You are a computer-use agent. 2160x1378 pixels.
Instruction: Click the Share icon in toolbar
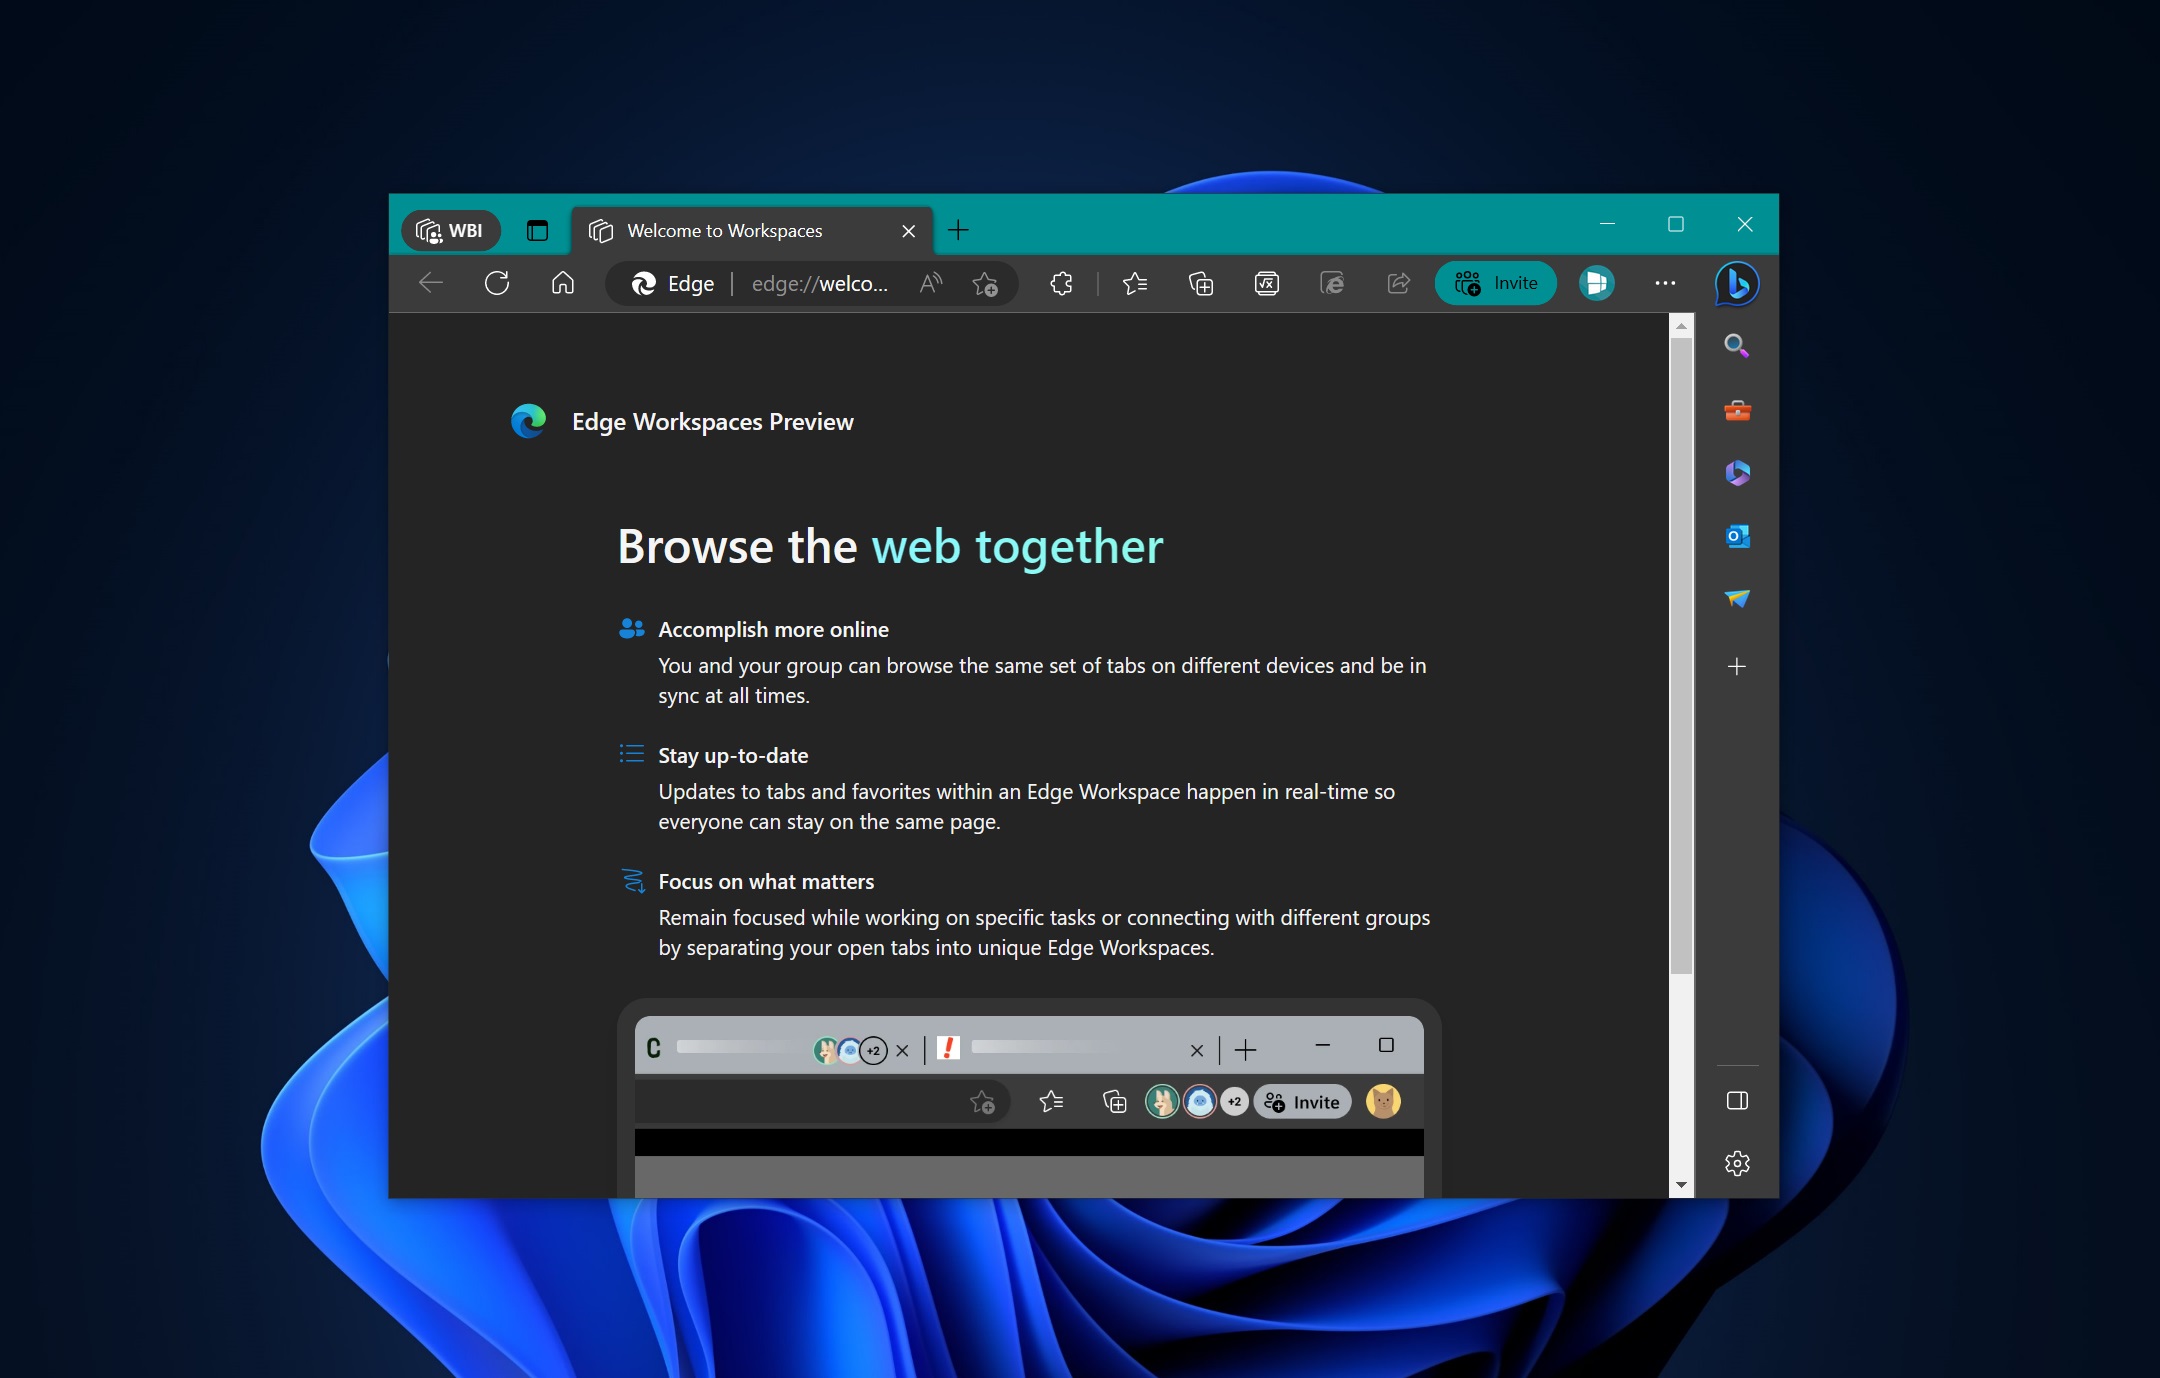[1399, 284]
